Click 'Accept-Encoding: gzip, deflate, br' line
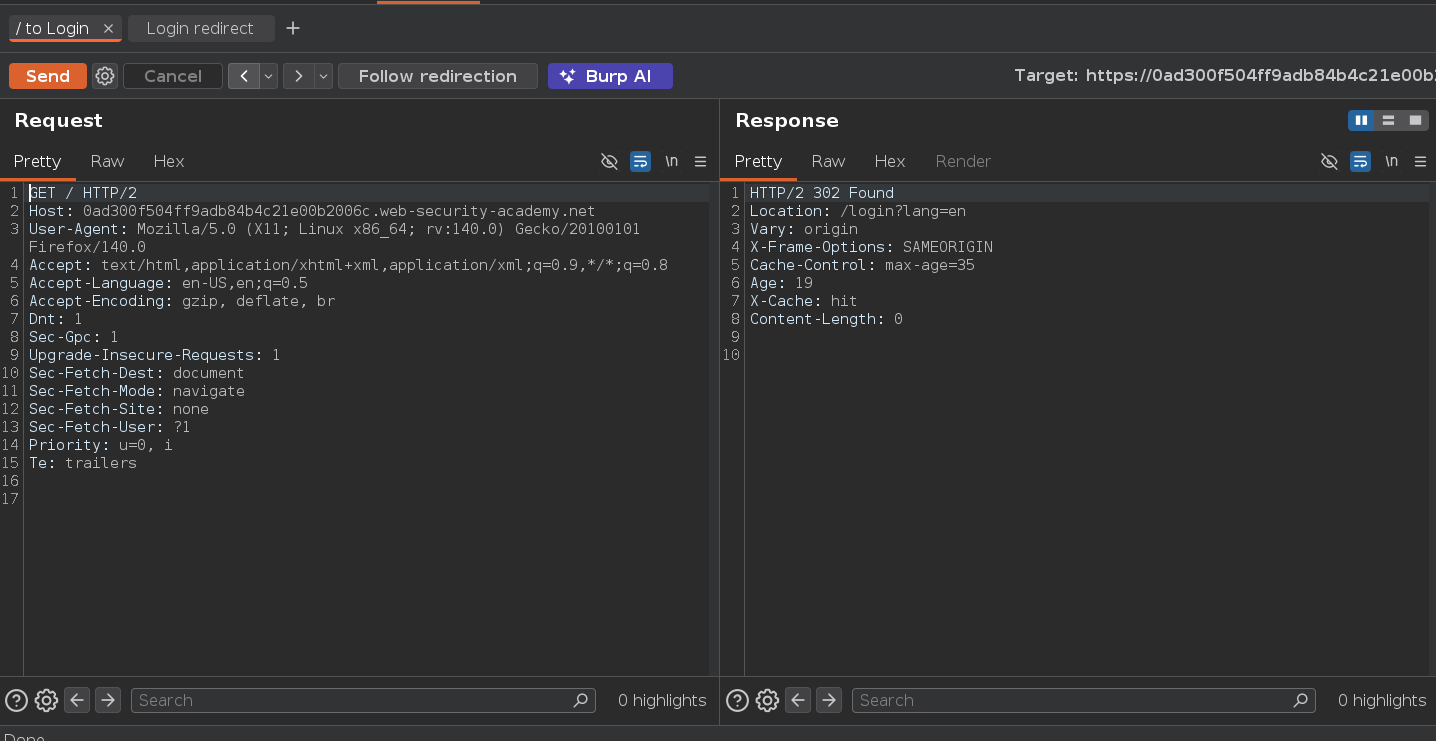1436x741 pixels. coord(182,301)
